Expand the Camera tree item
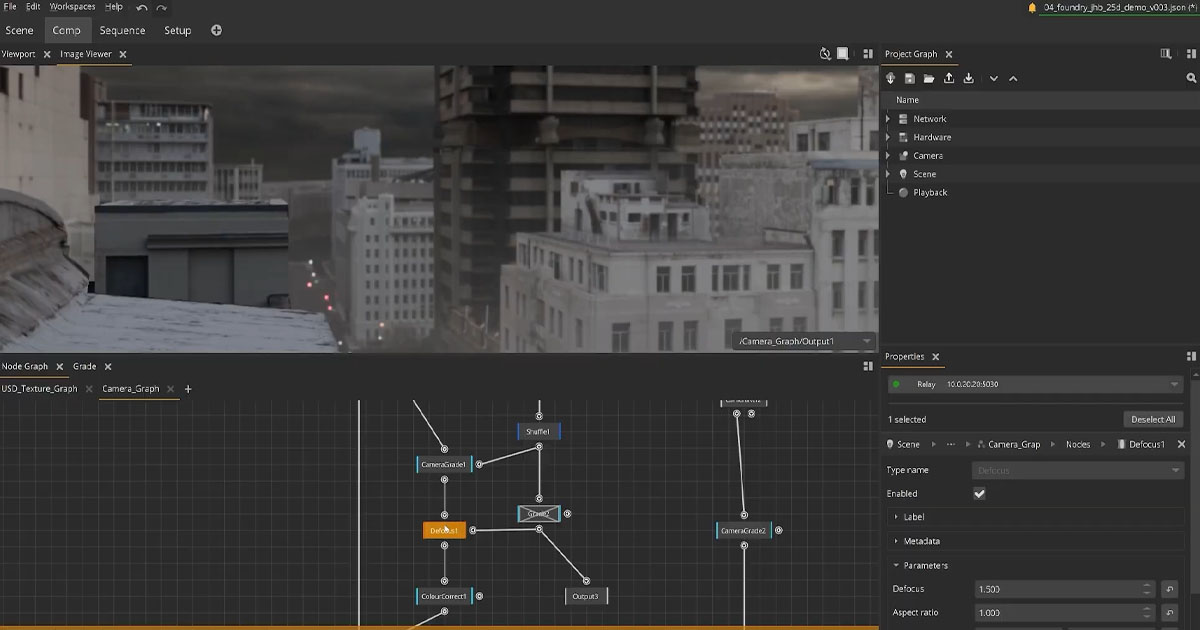The height and width of the screenshot is (630, 1200). [888, 156]
